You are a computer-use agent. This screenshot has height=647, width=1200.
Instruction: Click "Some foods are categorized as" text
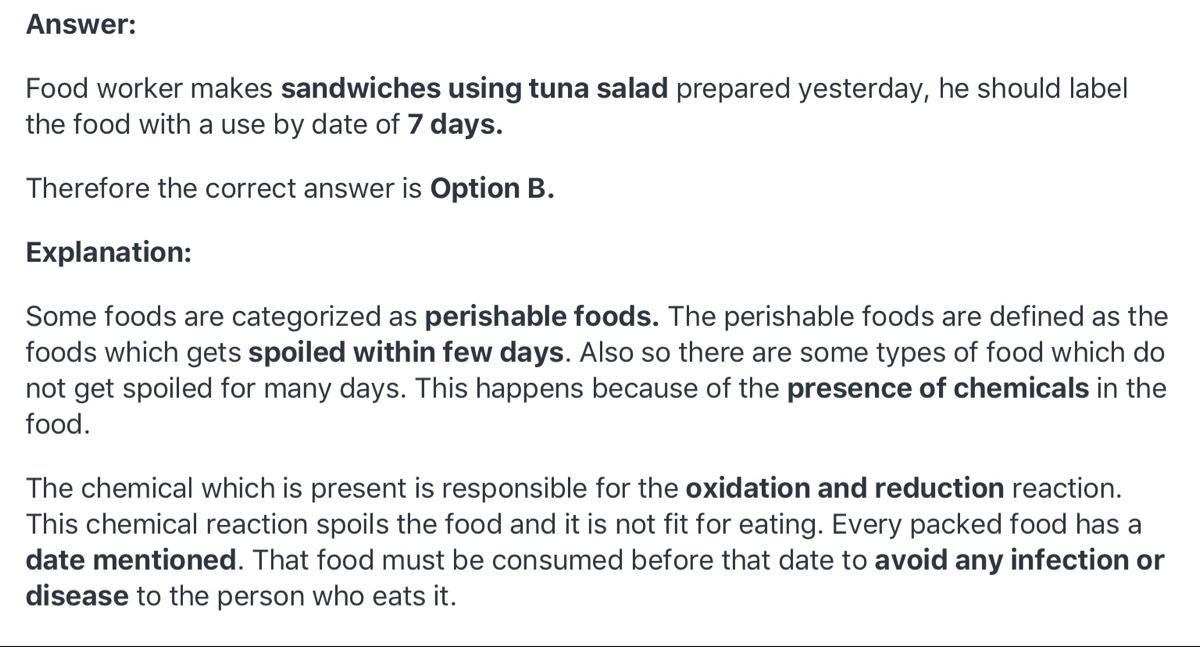point(221,317)
